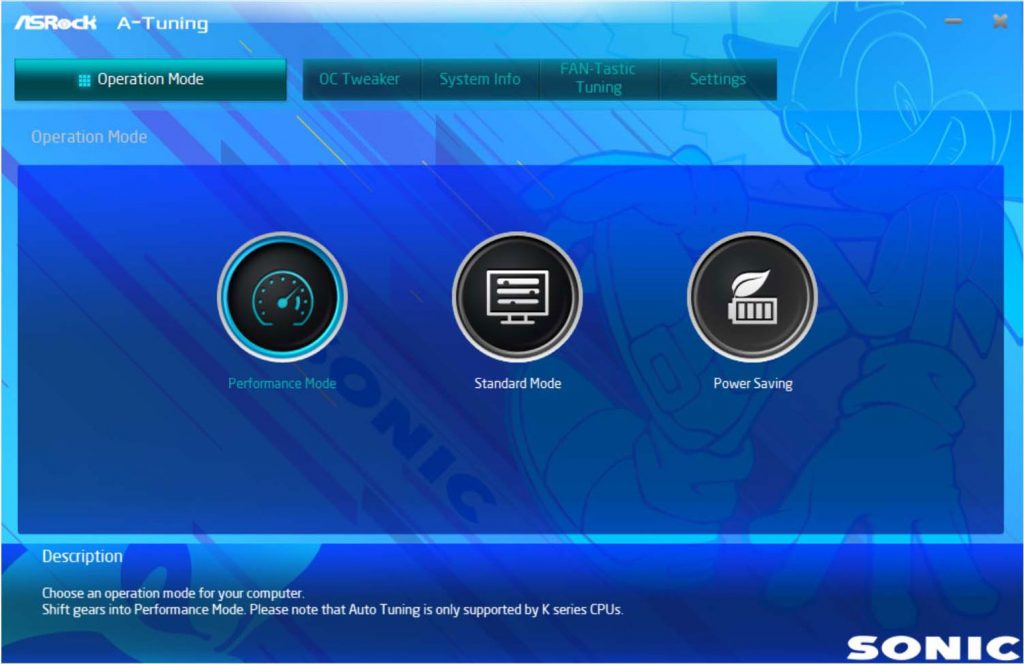Open the FAN-Tastic Tuning tab
Screen dimensions: 1024x664
pyautogui.click(x=598, y=79)
